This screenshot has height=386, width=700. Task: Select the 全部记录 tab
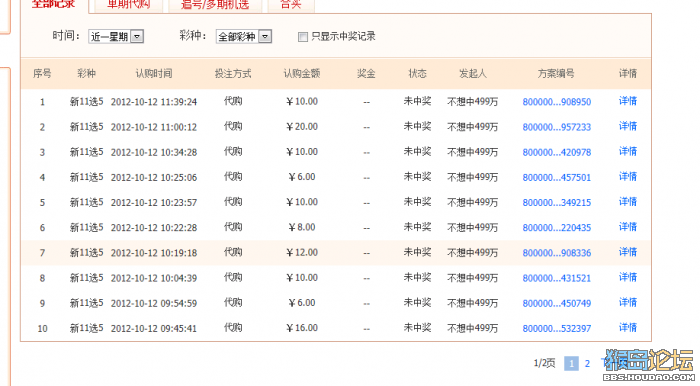point(54,4)
